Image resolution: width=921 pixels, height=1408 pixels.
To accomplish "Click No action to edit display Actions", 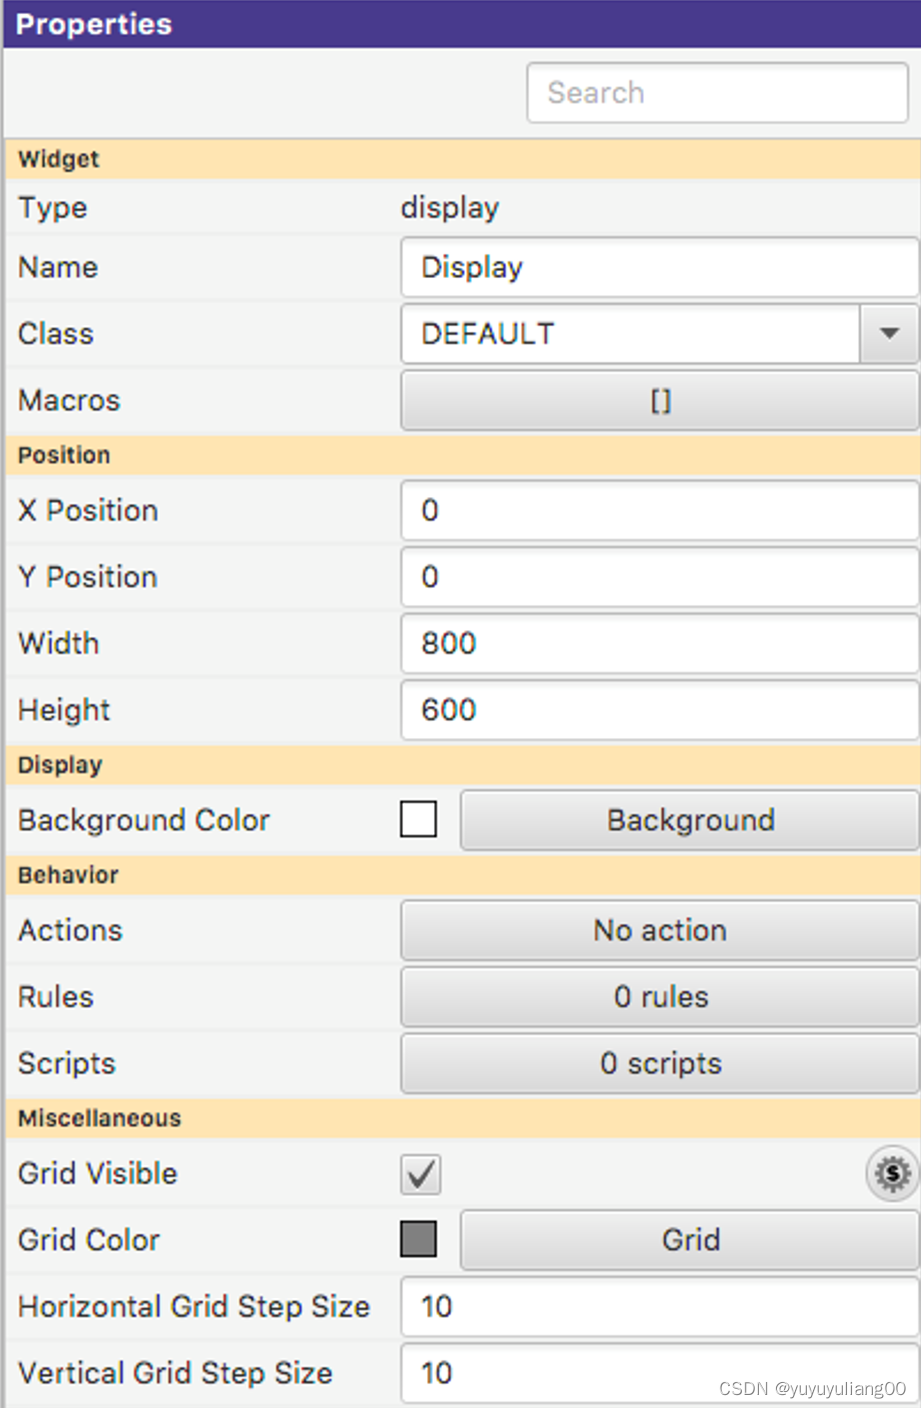I will coord(659,930).
